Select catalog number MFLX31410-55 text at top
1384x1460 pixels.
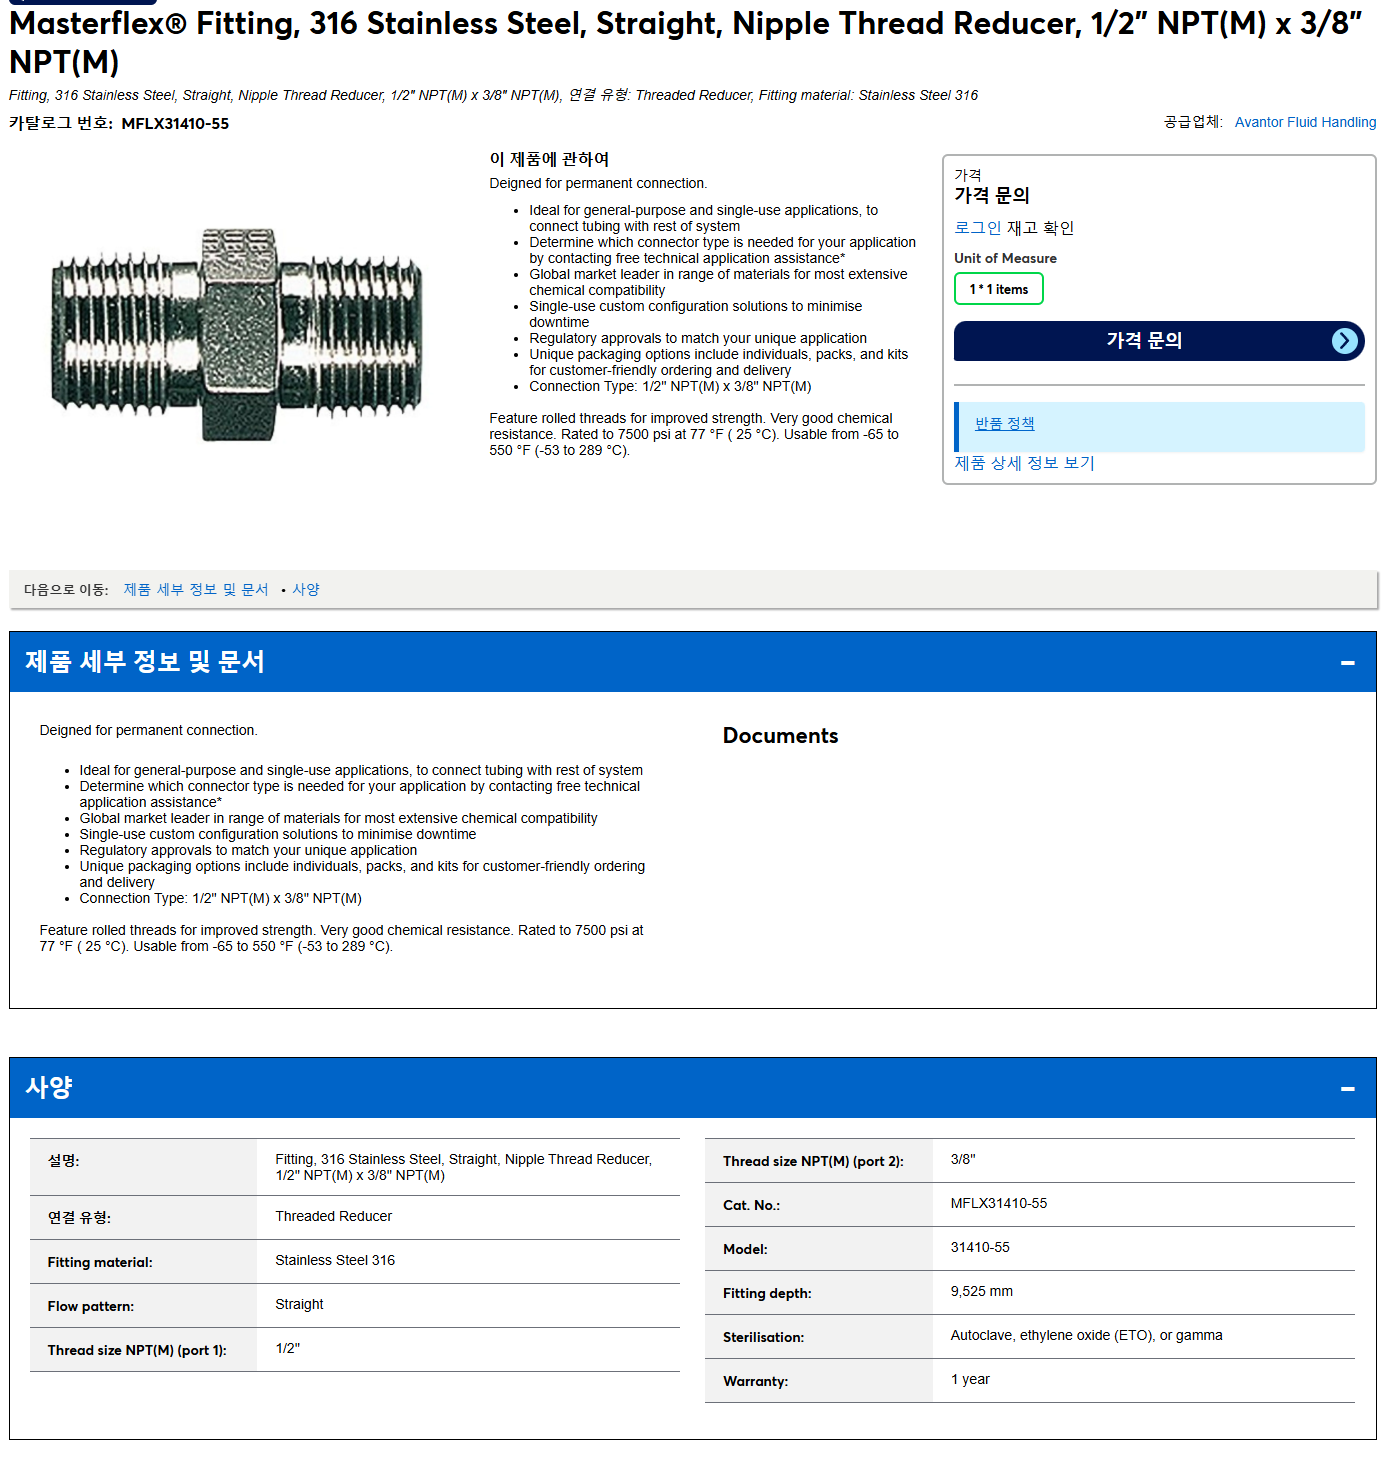pyautogui.click(x=175, y=124)
